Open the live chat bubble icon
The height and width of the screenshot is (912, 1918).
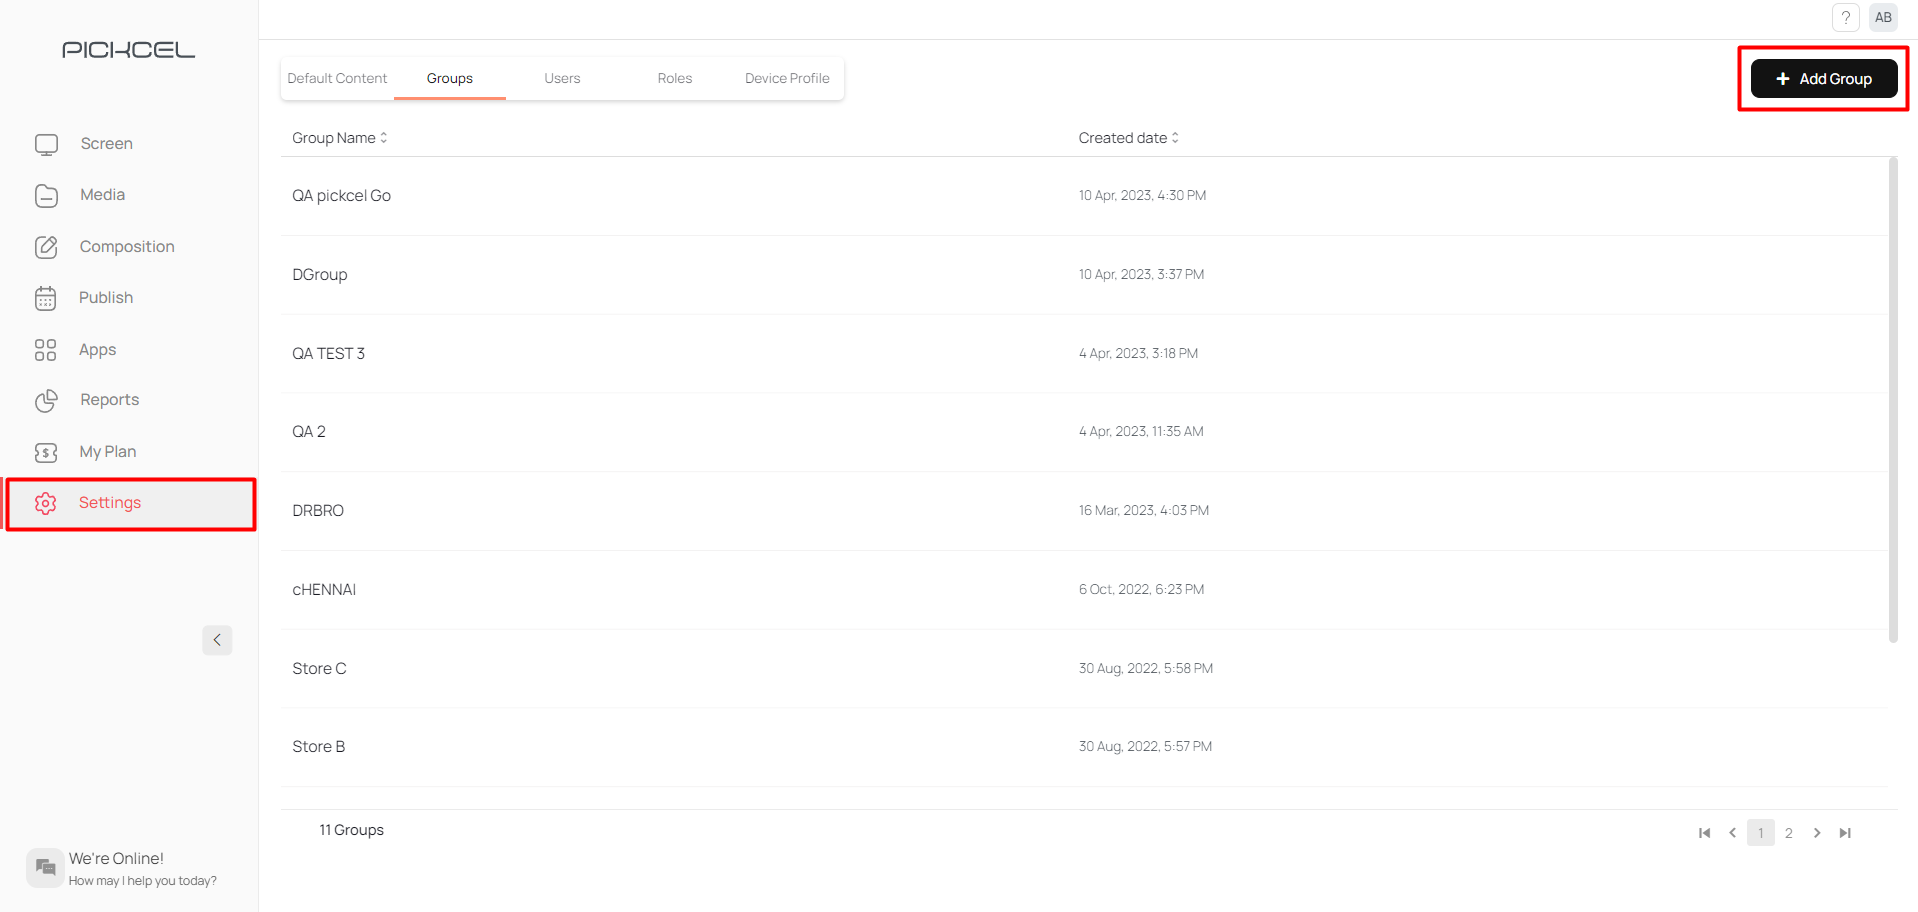45,868
